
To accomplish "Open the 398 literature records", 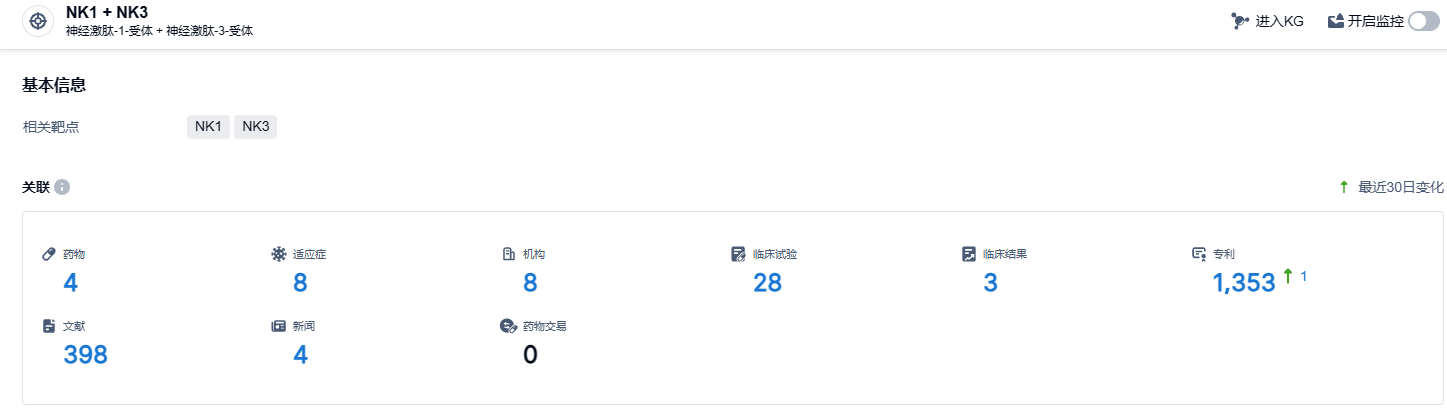I will pyautogui.click(x=85, y=354).
